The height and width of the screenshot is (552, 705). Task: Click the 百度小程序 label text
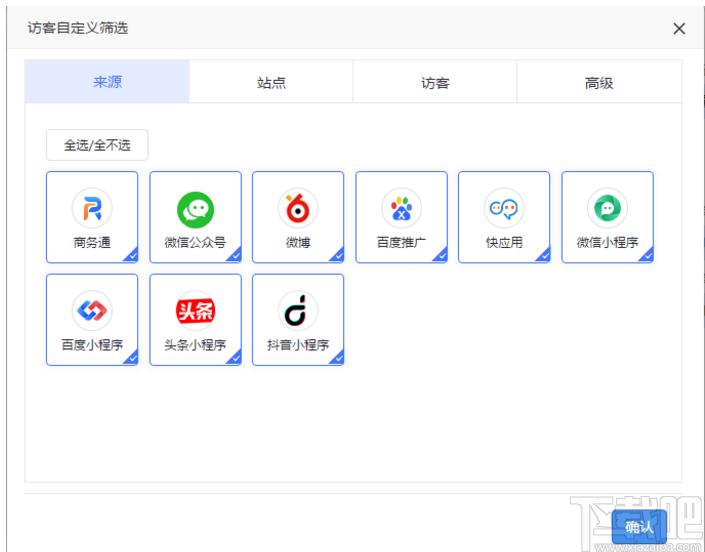pyautogui.click(x=92, y=345)
